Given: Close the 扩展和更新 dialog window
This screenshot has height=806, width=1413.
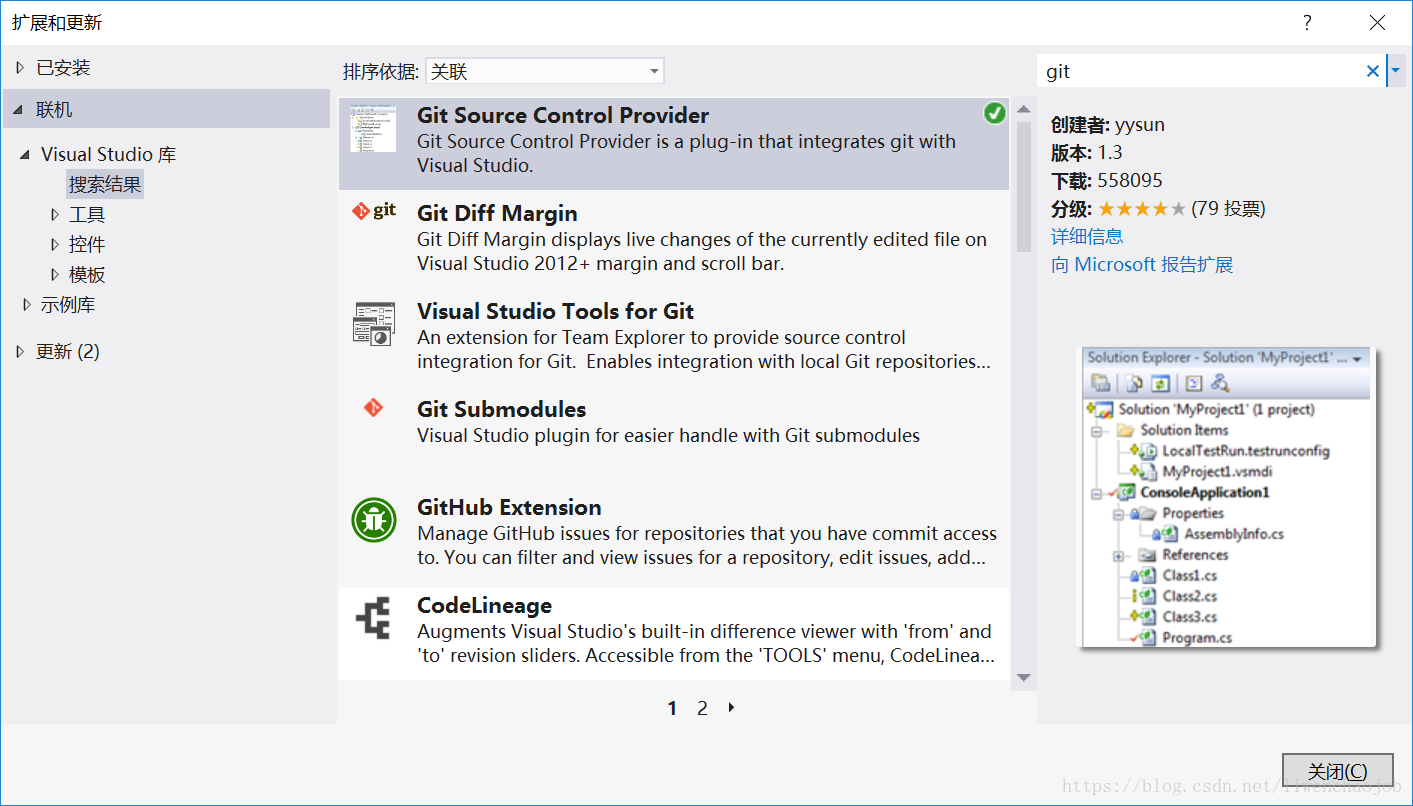Looking at the screenshot, I should coord(1377,23).
